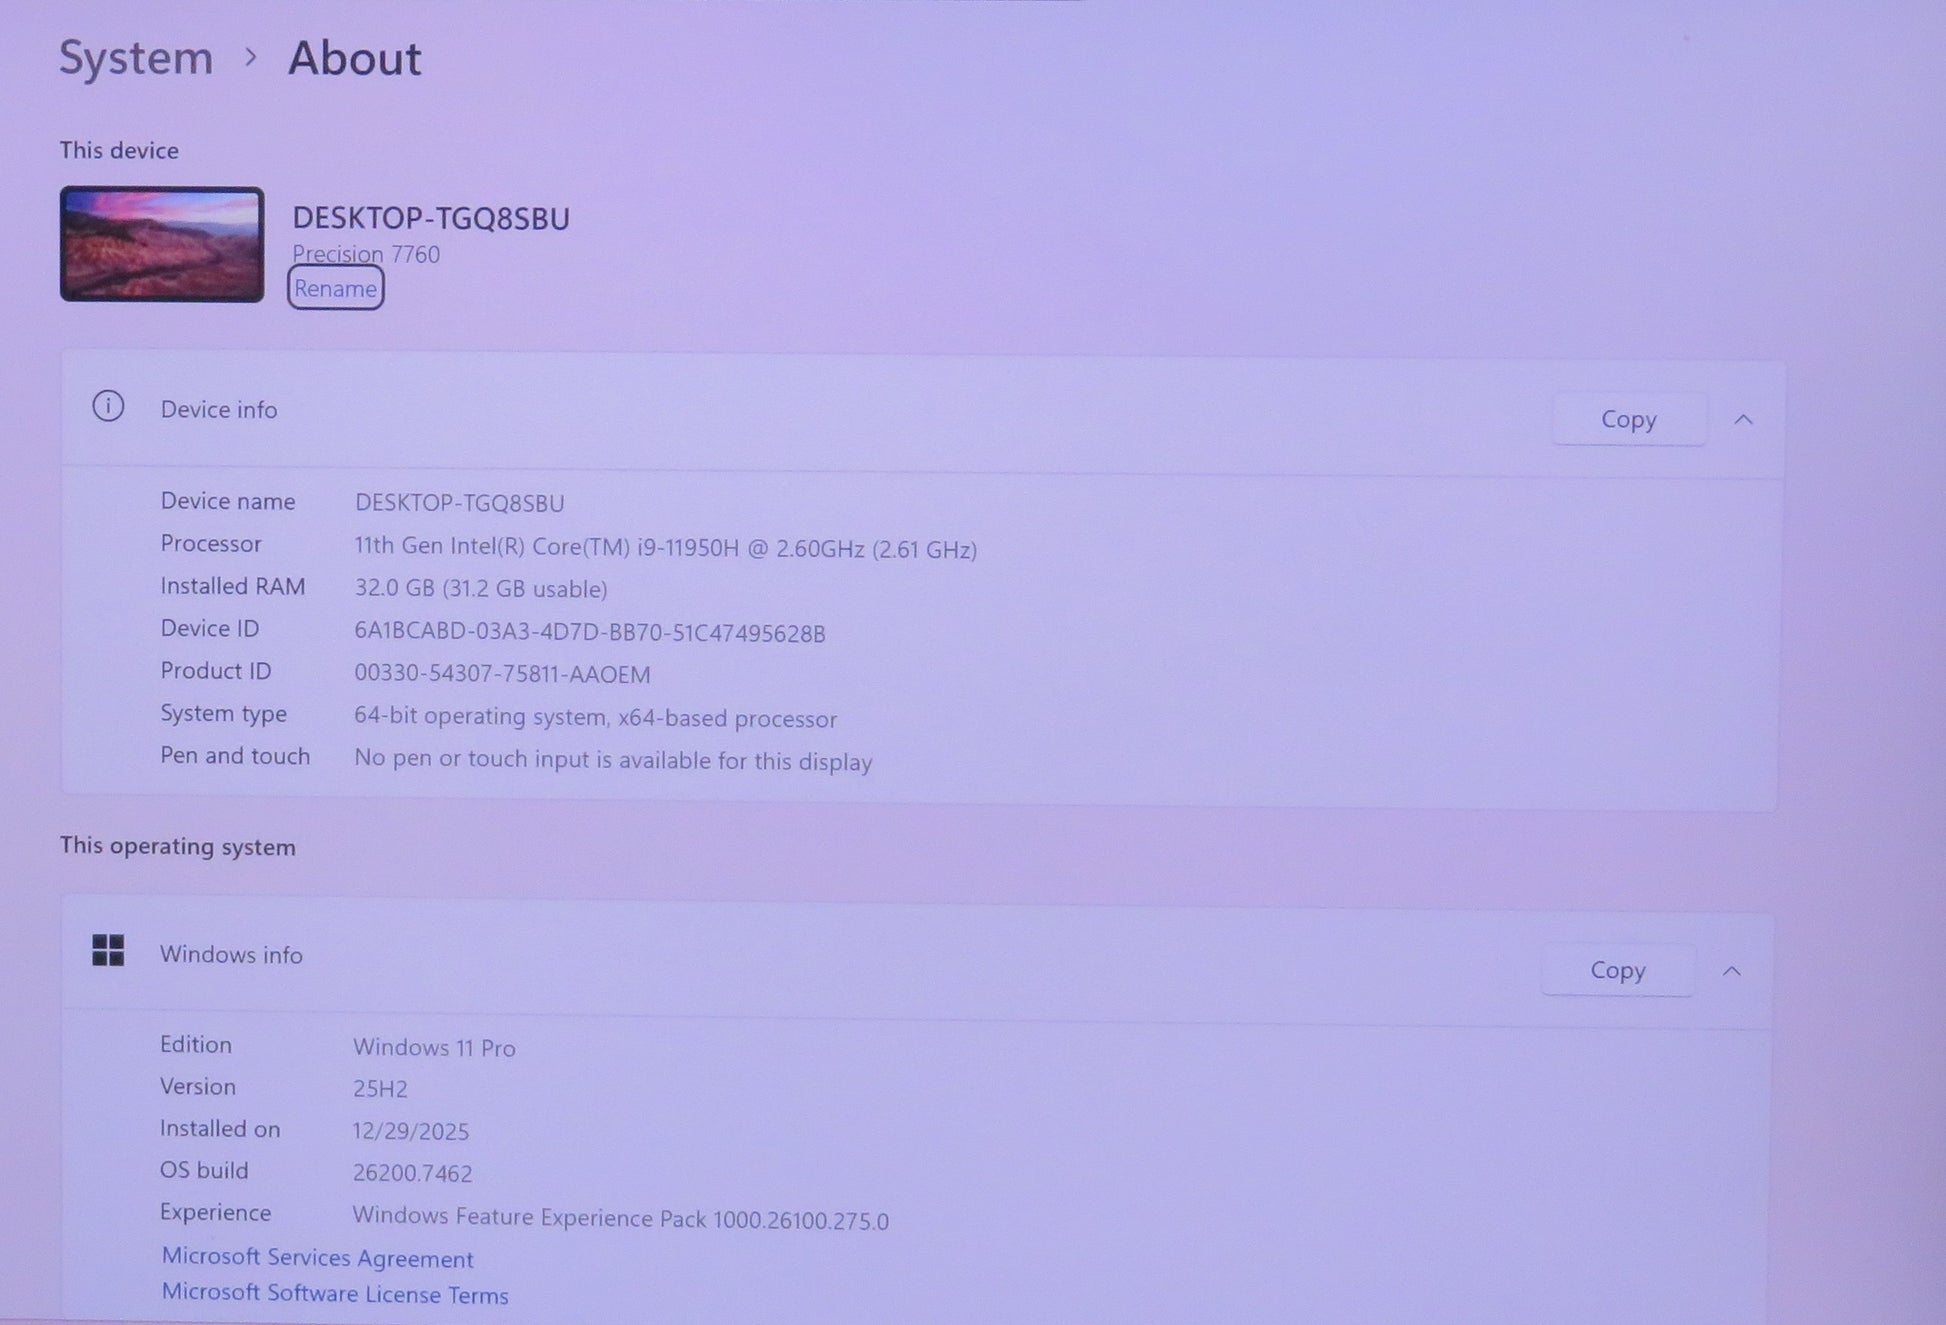Screen dimensions: 1946x1325
Task: Click the Product ID value text
Action: [502, 675]
